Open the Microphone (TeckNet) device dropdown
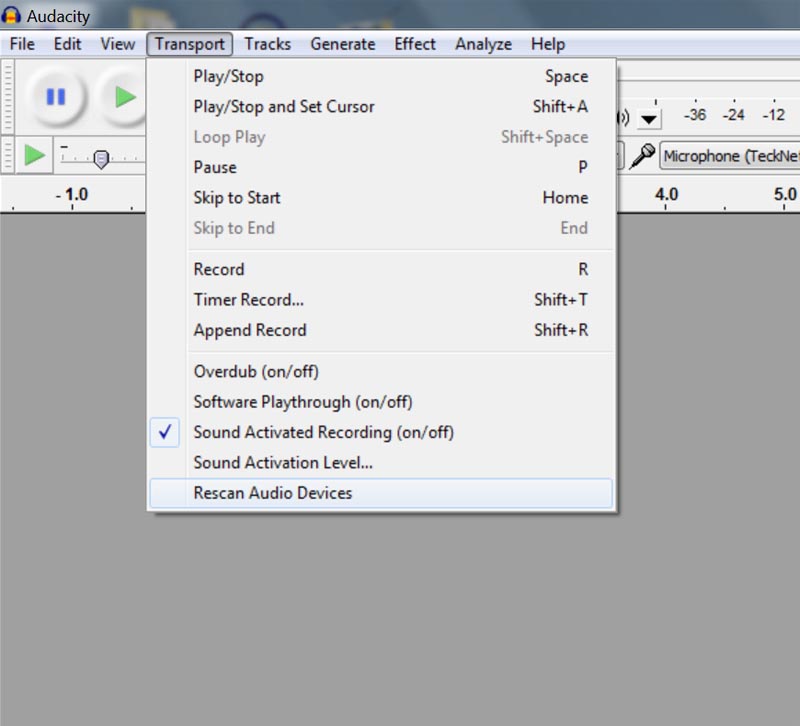The height and width of the screenshot is (726, 800). point(730,156)
